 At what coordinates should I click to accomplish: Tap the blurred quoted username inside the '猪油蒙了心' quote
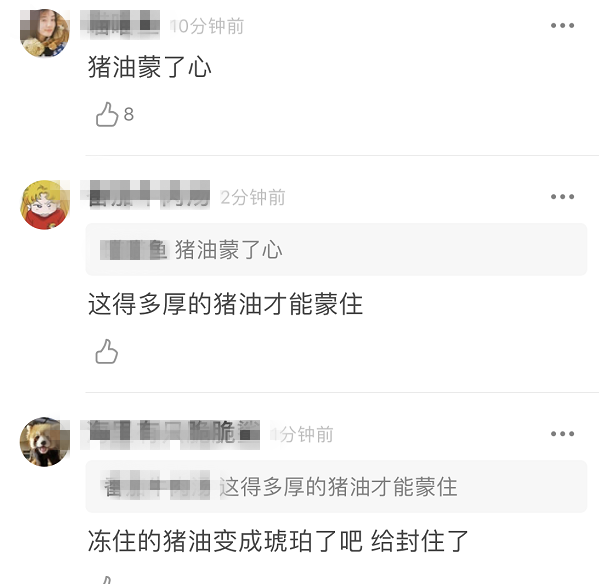pyautogui.click(x=134, y=250)
